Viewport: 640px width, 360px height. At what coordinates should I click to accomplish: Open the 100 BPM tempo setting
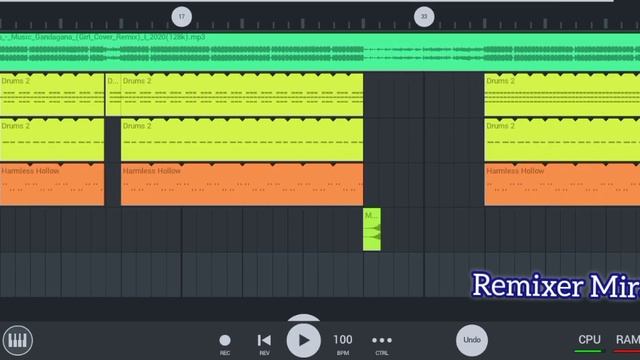point(343,344)
